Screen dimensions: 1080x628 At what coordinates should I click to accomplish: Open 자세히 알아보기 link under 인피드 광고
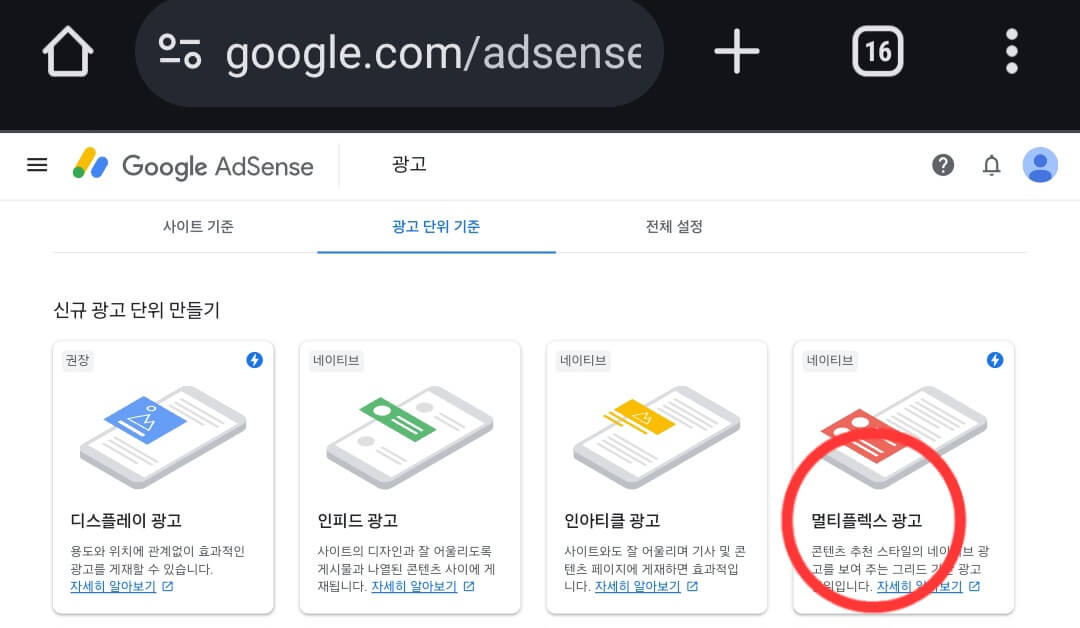[414, 587]
